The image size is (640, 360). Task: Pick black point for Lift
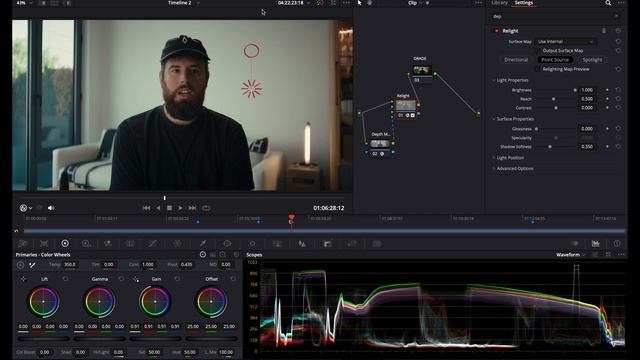tap(23, 279)
